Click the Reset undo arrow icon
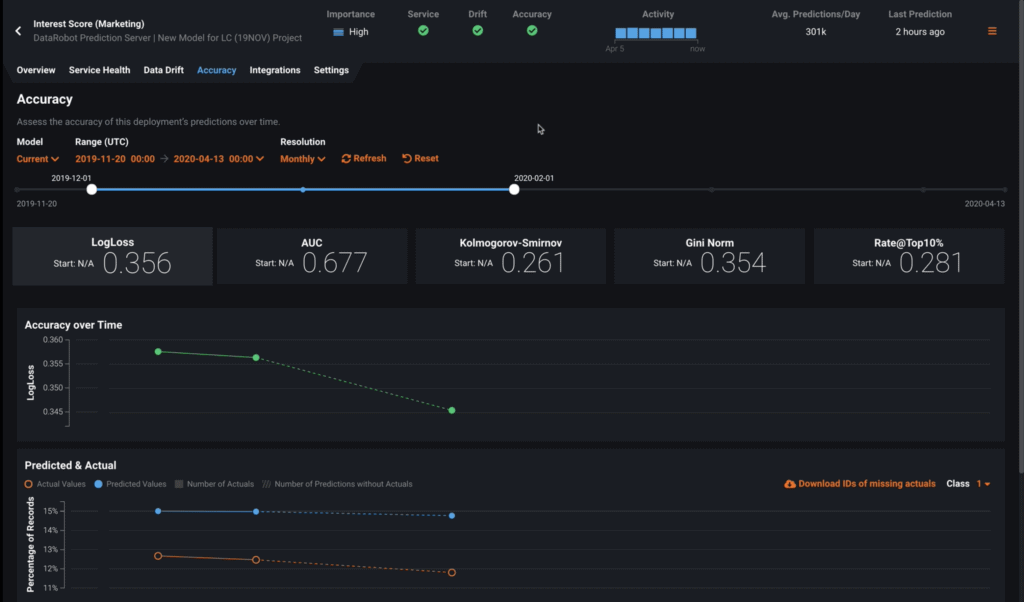The height and width of the screenshot is (602, 1024). click(x=407, y=159)
